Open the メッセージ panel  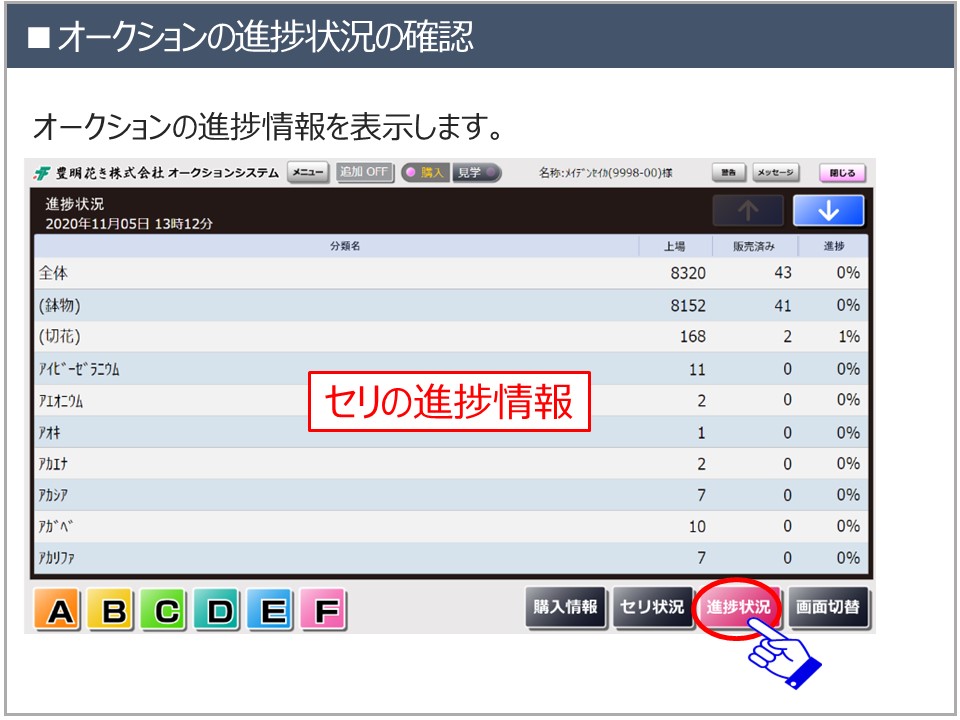point(775,173)
